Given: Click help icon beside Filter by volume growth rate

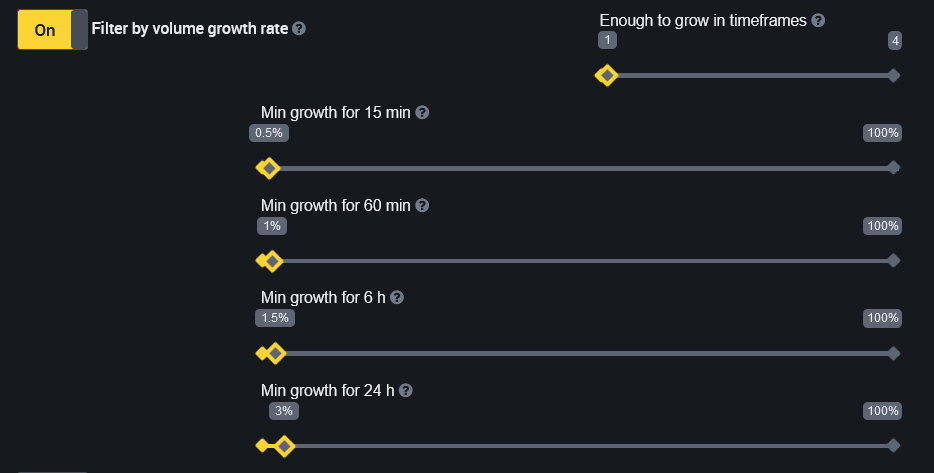Looking at the screenshot, I should pyautogui.click(x=299, y=29).
